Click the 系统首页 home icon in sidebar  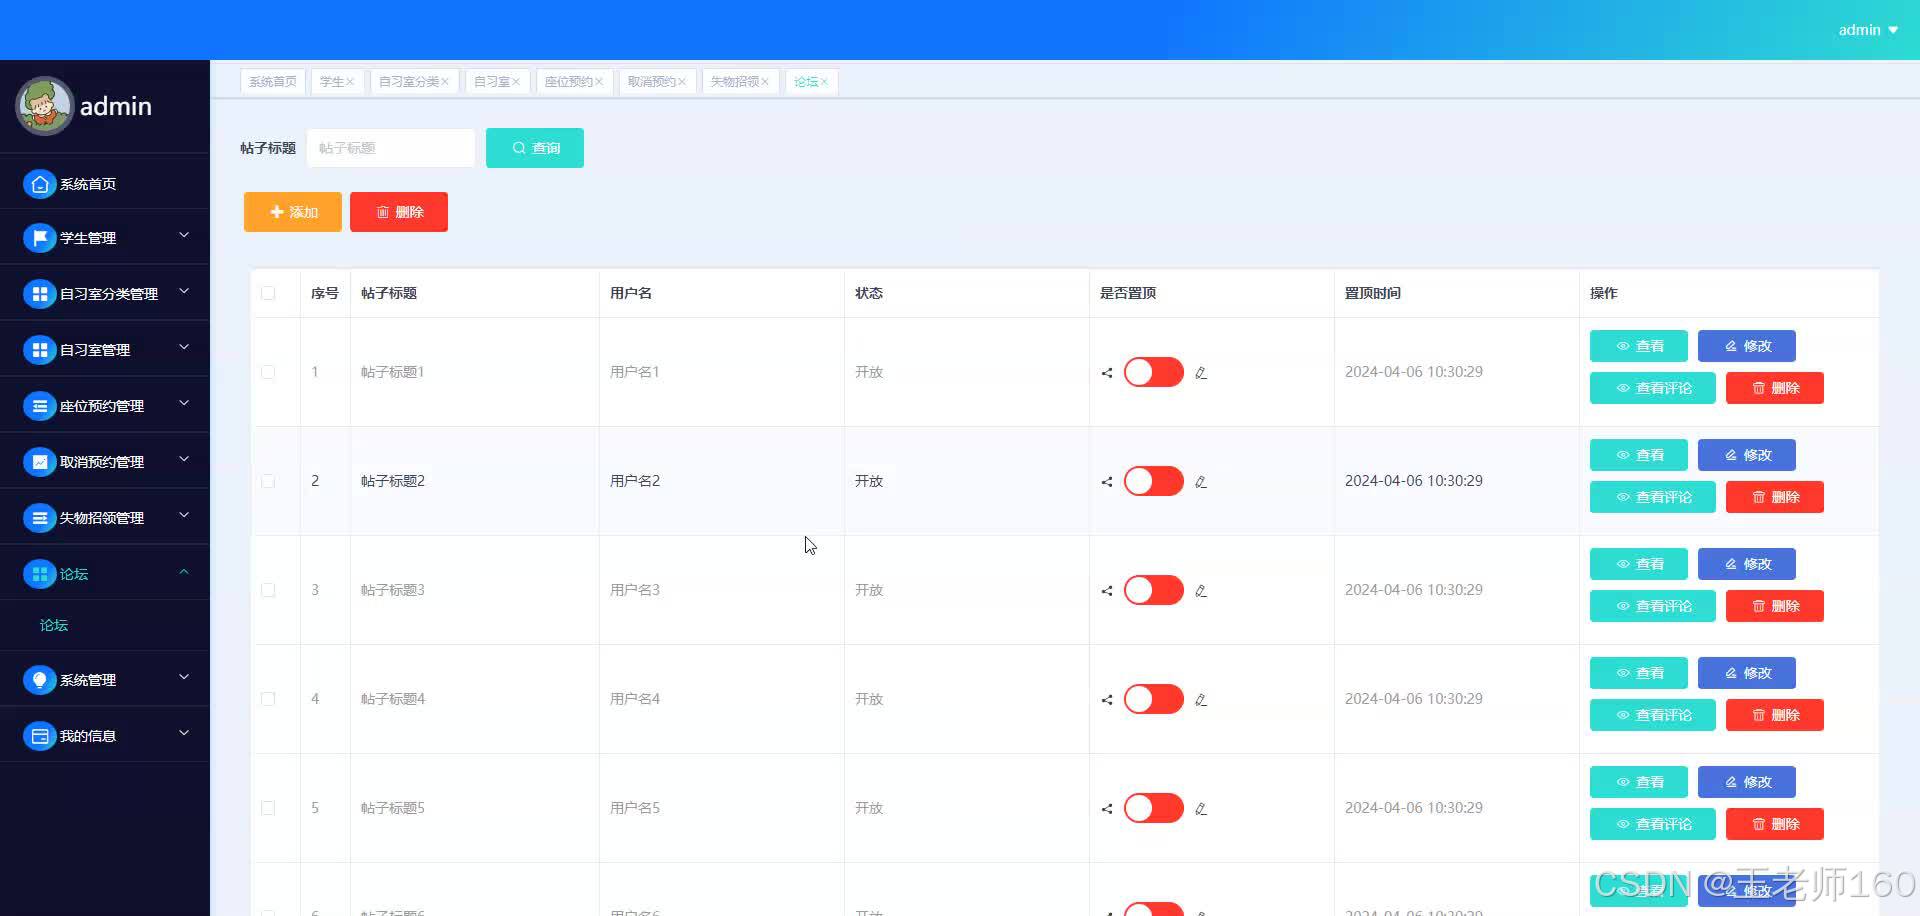[x=39, y=184]
